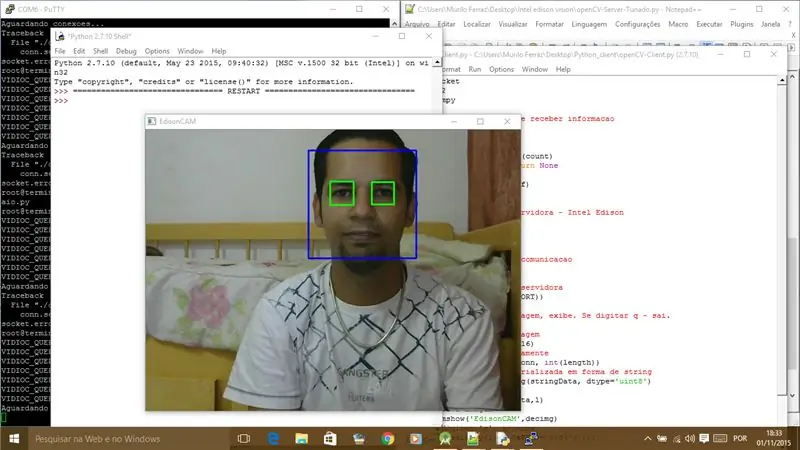The image size is (800, 450).
Task: Click the PuTTY title bar icon
Action: [9, 9]
